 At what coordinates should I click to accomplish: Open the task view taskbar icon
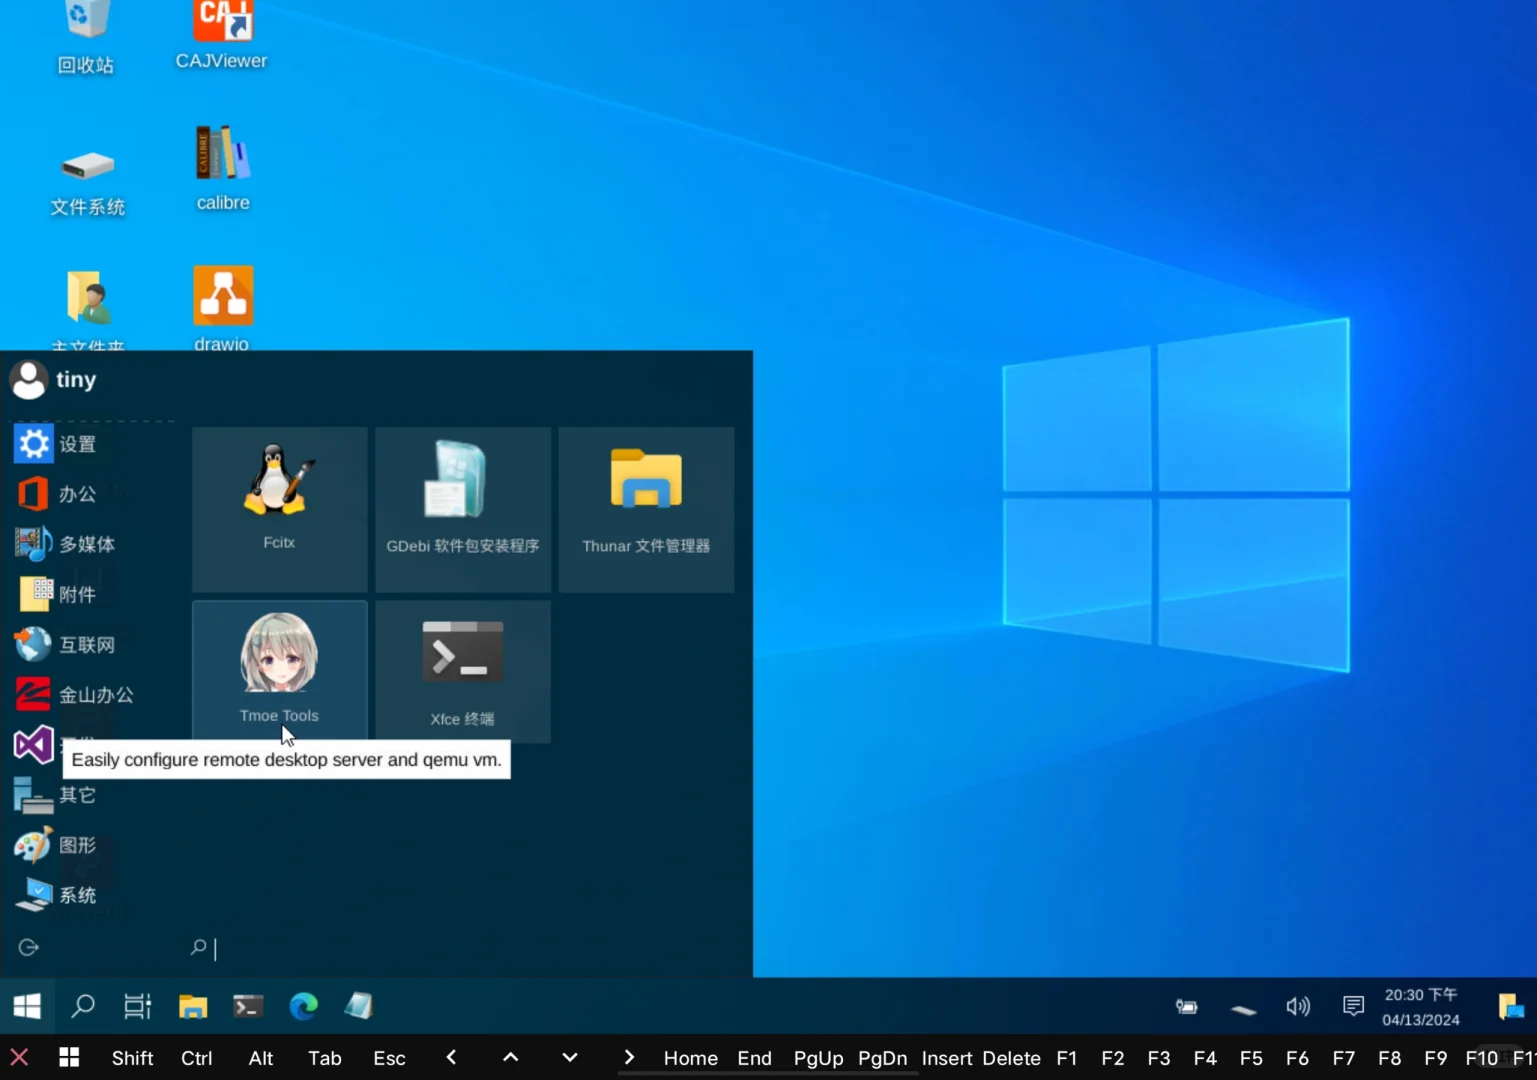point(138,1006)
